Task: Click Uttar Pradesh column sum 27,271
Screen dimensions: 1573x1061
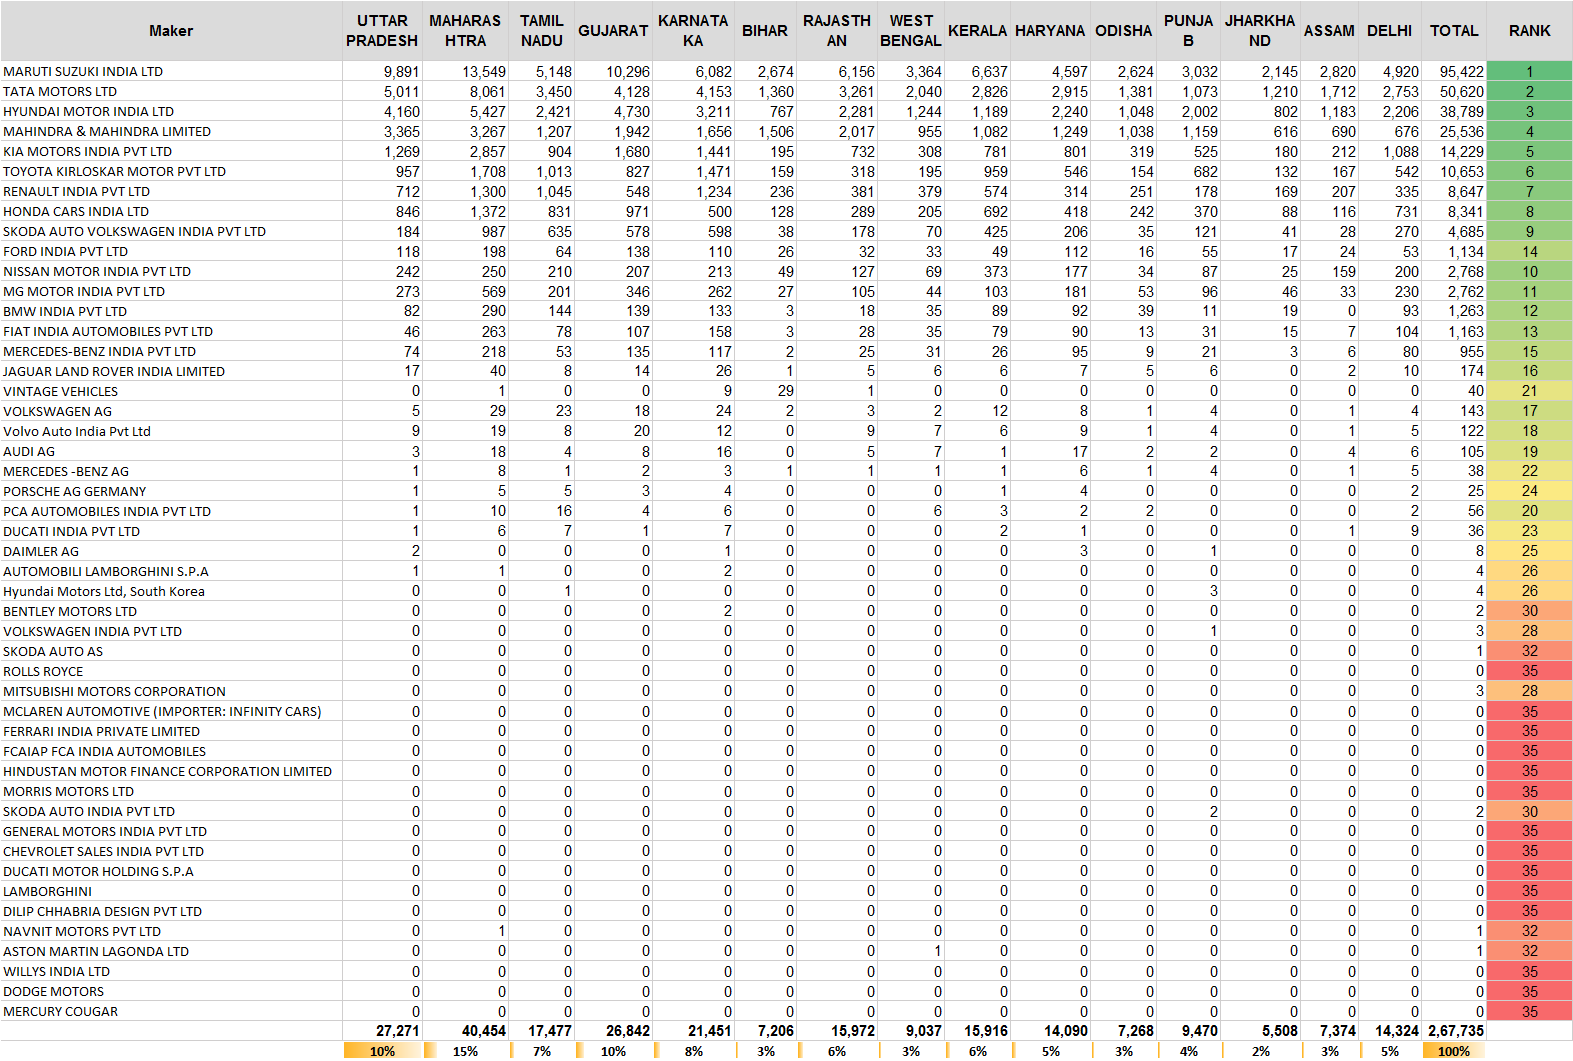Action: click(382, 1031)
